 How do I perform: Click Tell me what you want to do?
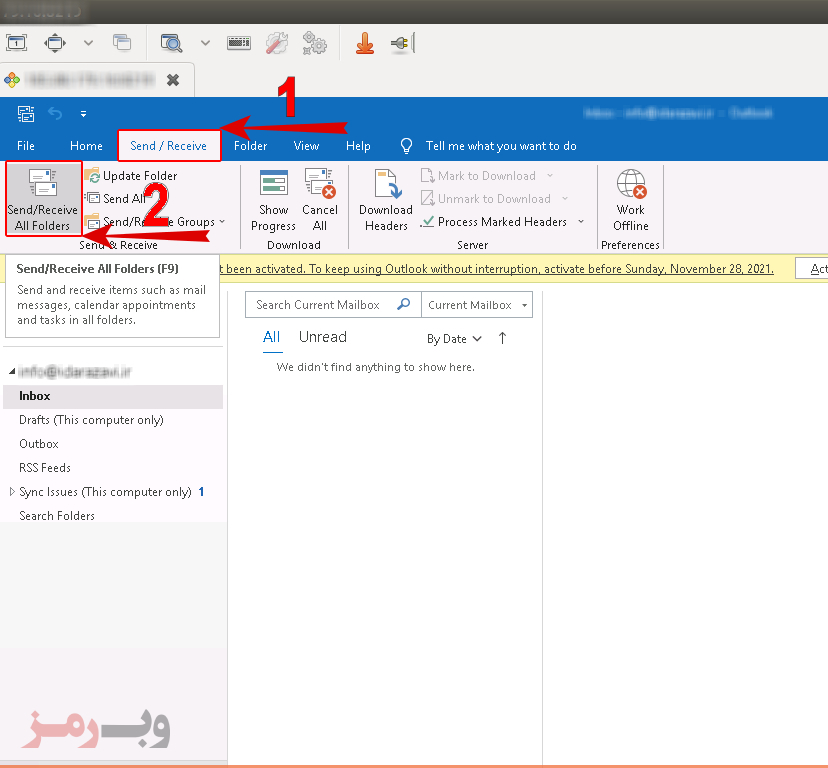point(501,146)
